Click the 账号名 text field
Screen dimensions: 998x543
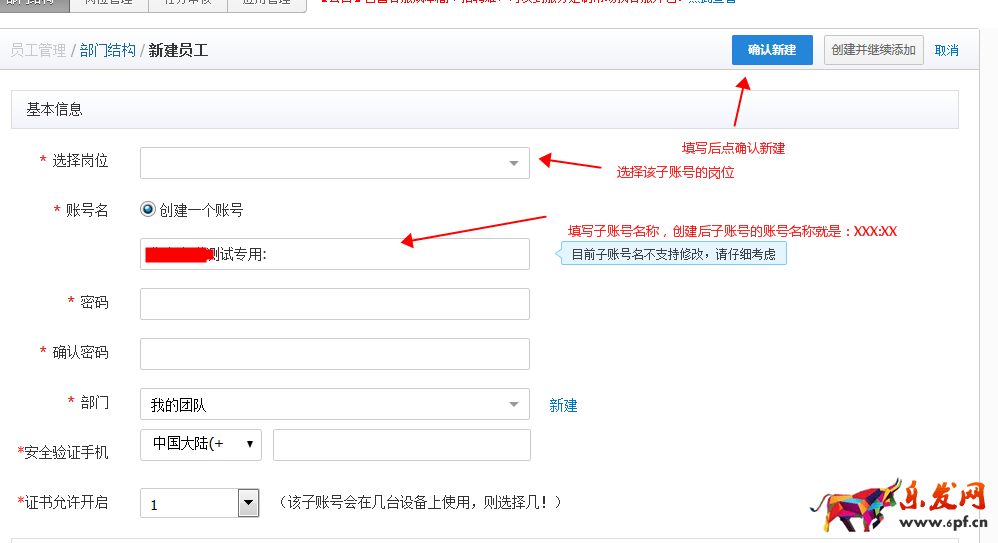pos(334,254)
